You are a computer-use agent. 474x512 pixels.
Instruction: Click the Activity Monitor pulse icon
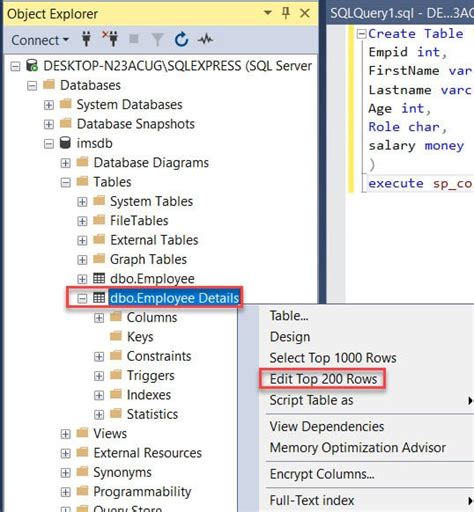tap(205, 40)
